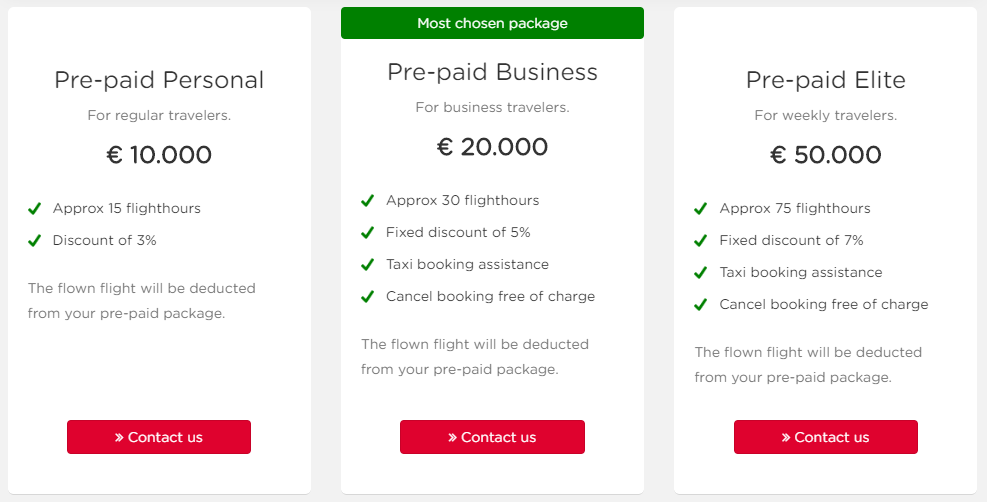The image size is (987, 502).
Task: Select the Pre-paid Personal heading
Action: pos(159,81)
